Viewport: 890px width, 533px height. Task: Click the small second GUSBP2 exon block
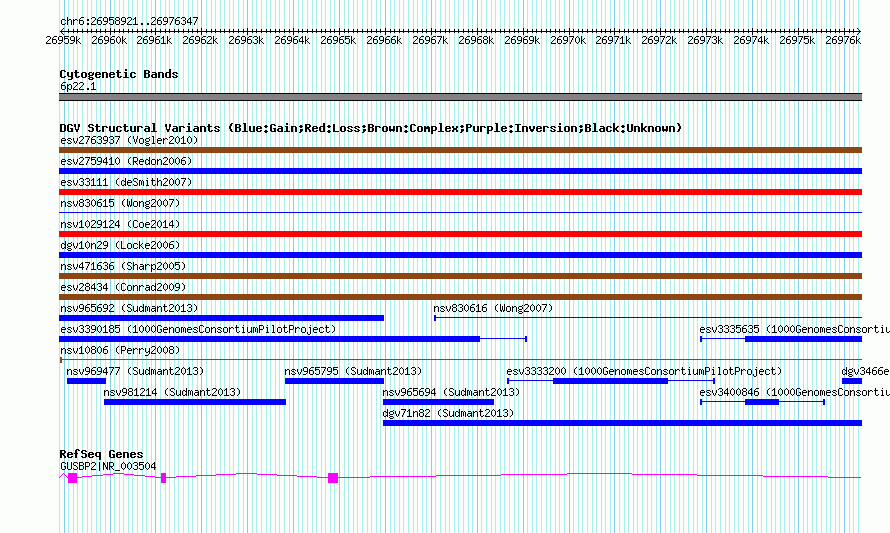pyautogui.click(x=163, y=478)
